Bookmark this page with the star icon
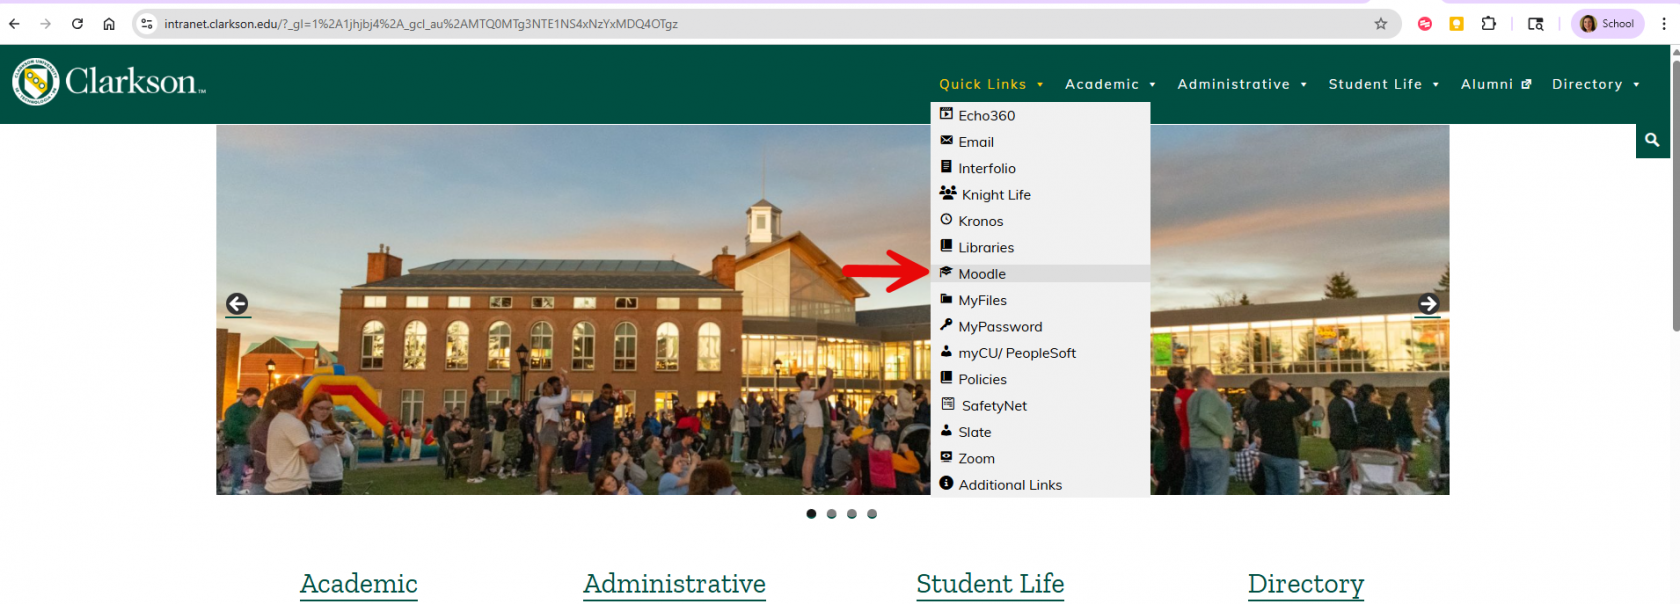Screen dimensions: 1680x604 pos(1381,24)
